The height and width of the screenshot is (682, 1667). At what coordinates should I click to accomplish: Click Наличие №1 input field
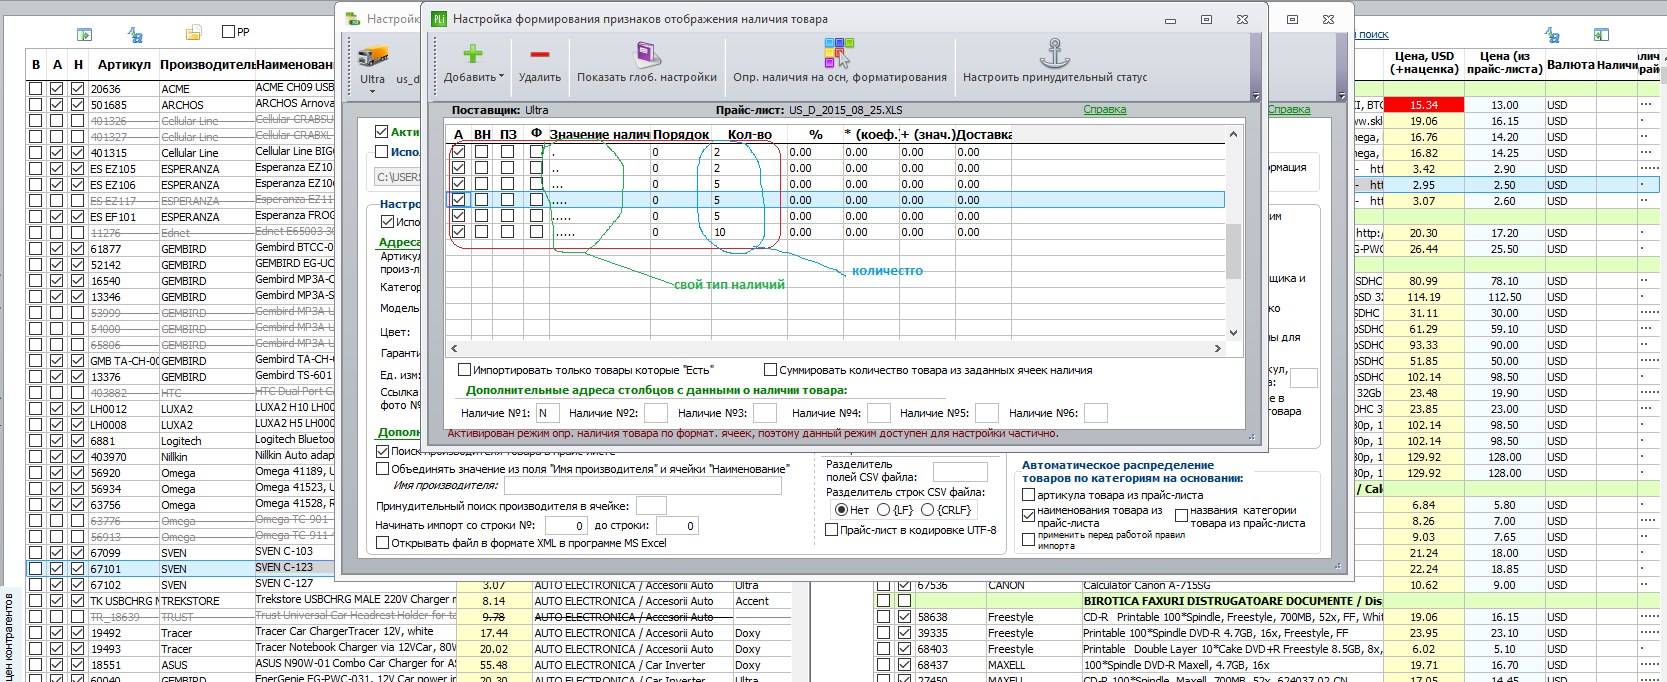(547, 413)
